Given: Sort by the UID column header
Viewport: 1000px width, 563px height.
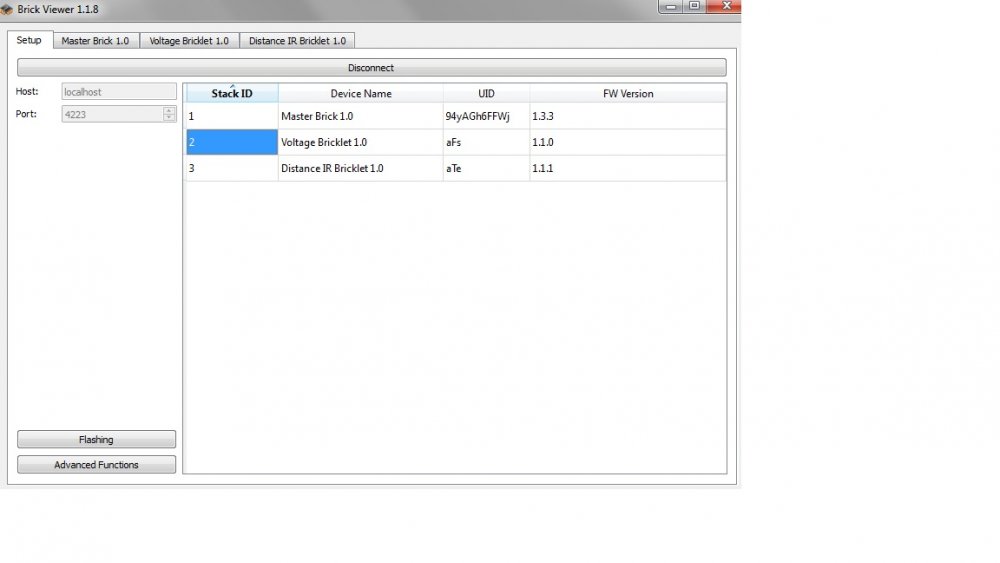Looking at the screenshot, I should [486, 94].
